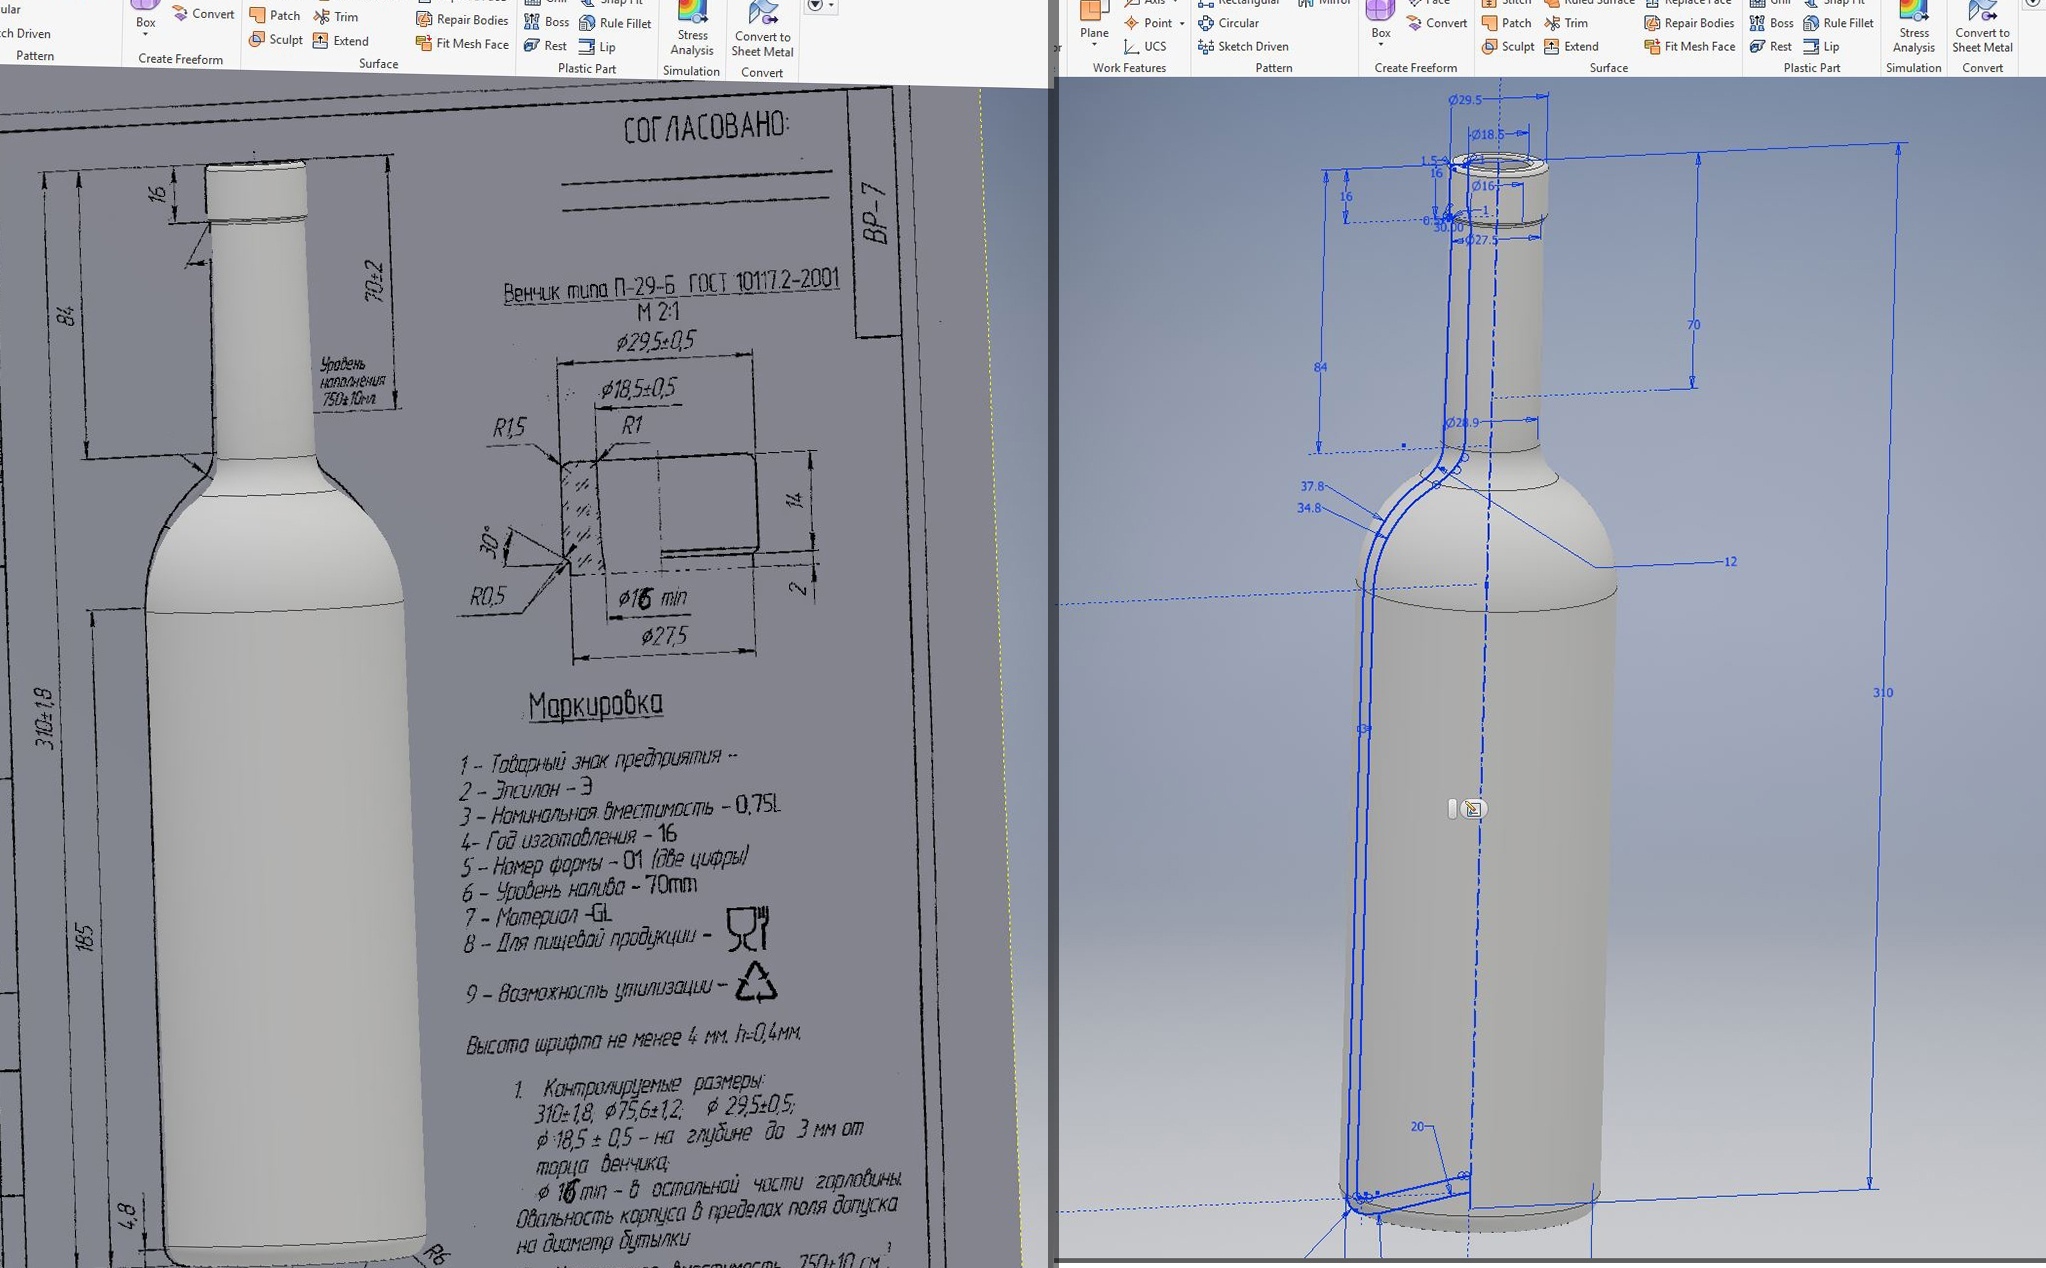Expand the Box freeform dropdown in right window
Viewport: 2046px width, 1268px height.
pyautogui.click(x=1381, y=45)
